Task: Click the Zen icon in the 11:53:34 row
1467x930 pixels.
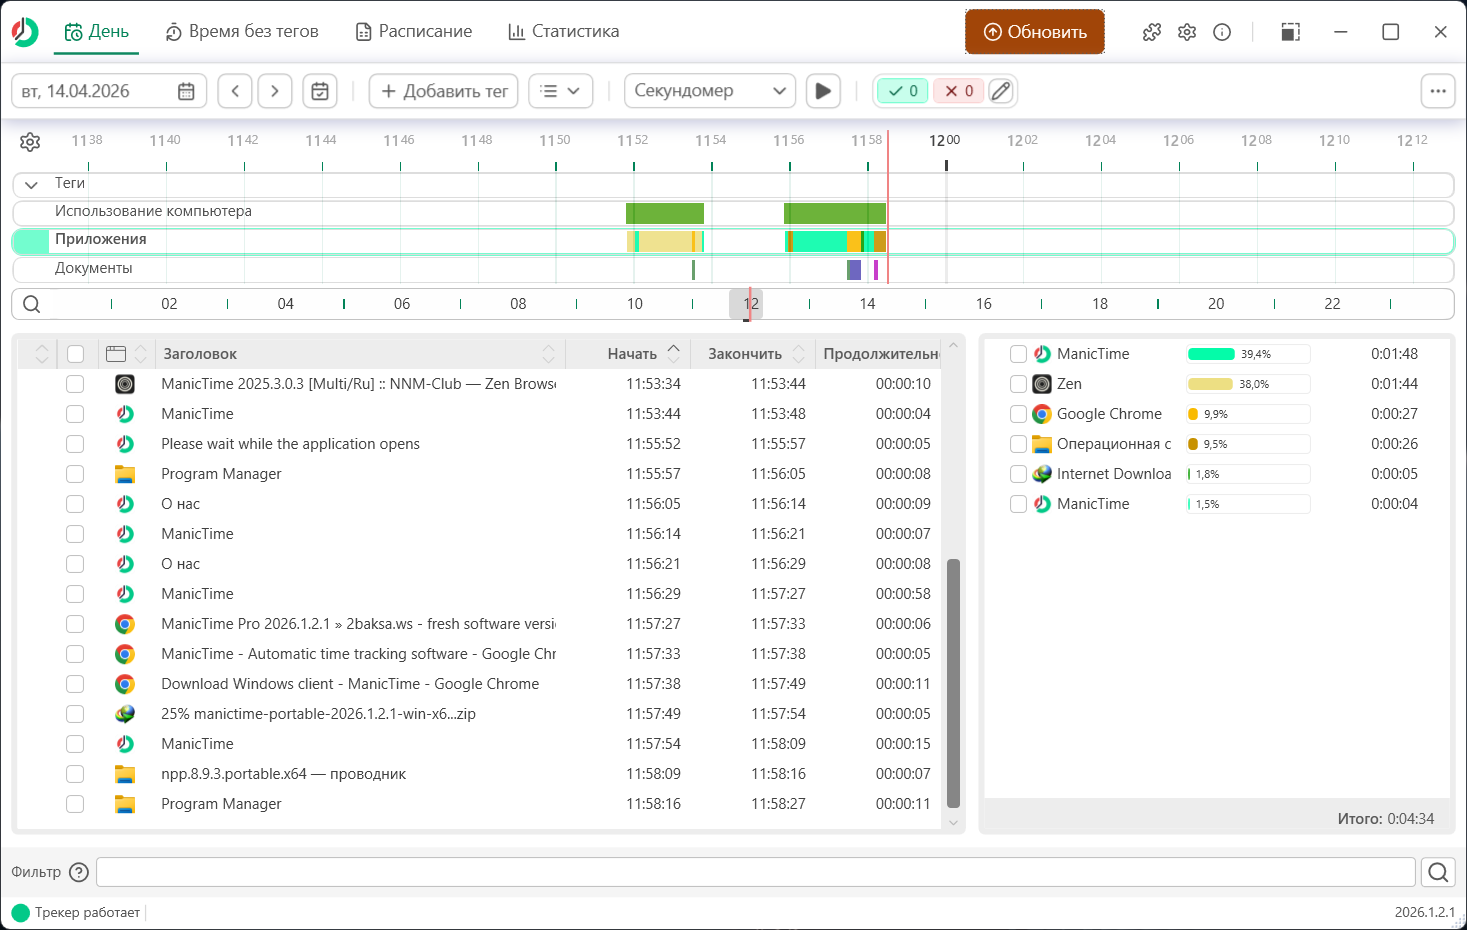Action: [x=125, y=384]
